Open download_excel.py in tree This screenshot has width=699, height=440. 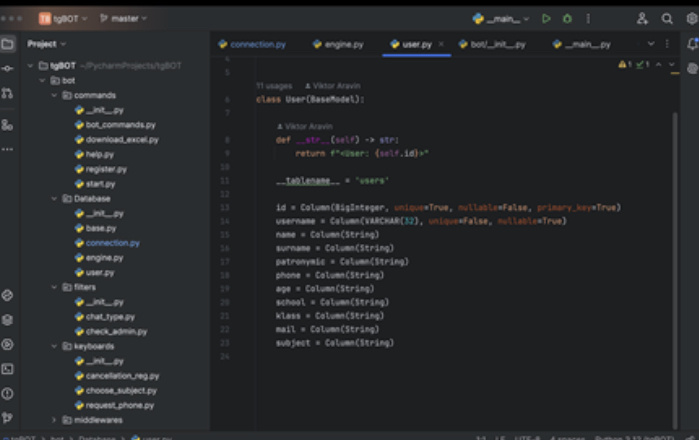click(117, 140)
